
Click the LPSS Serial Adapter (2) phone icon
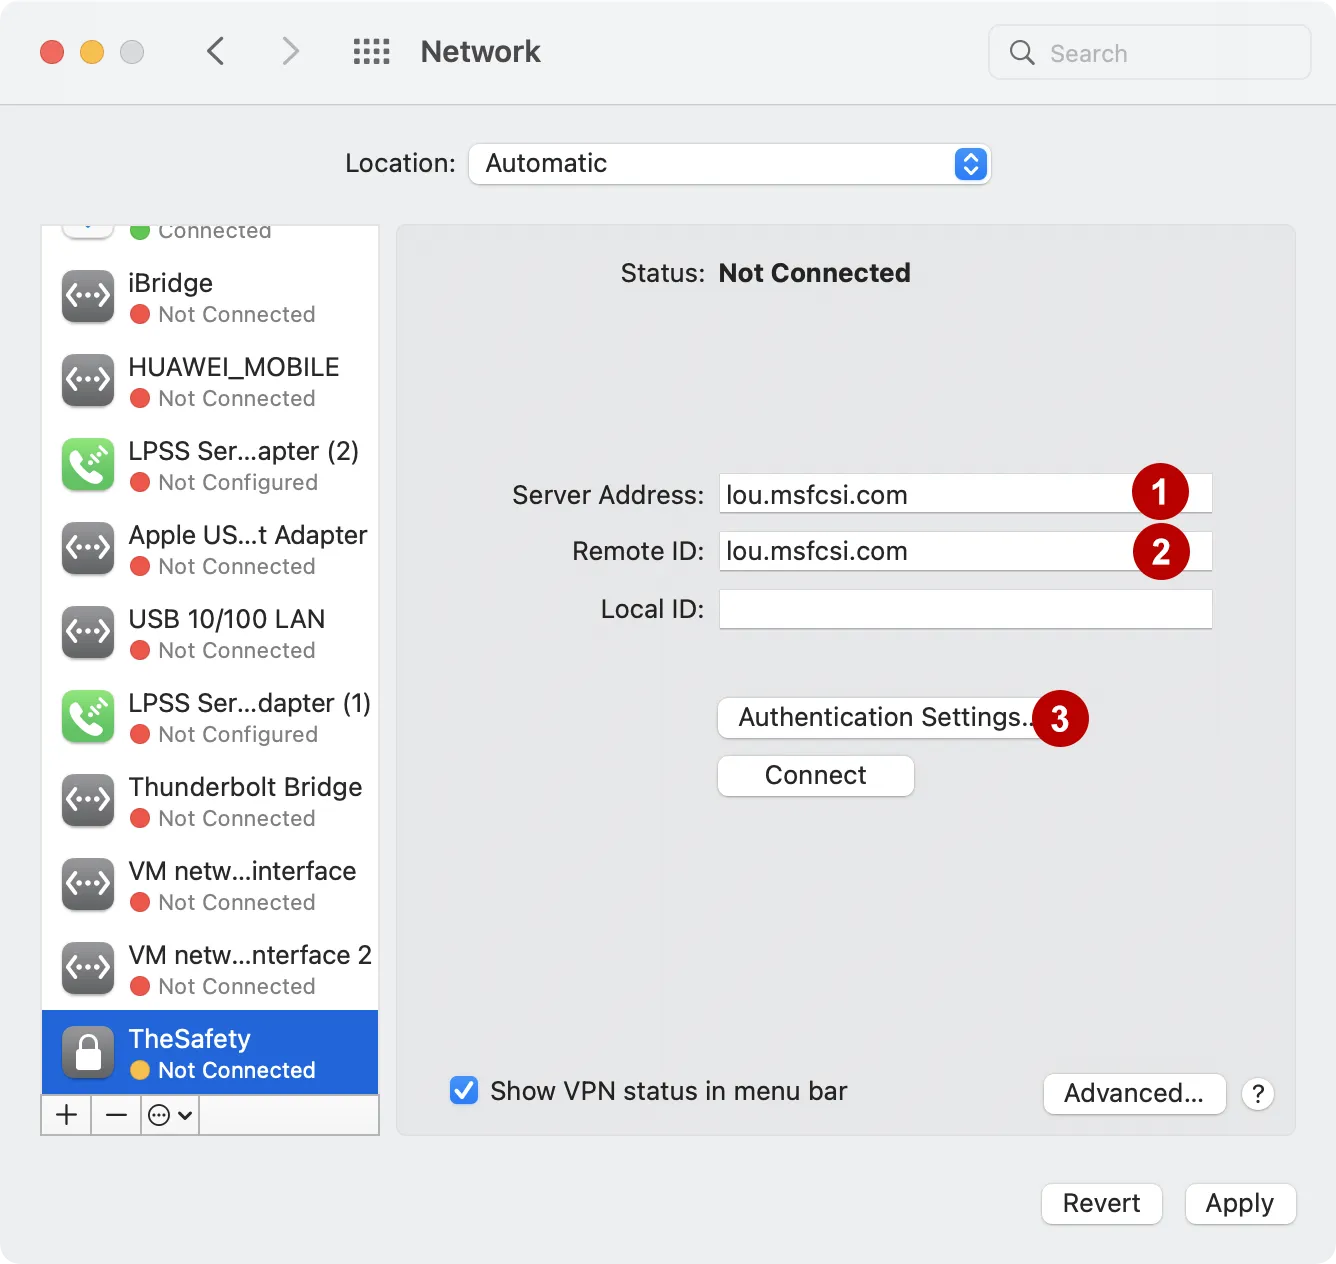[87, 464]
